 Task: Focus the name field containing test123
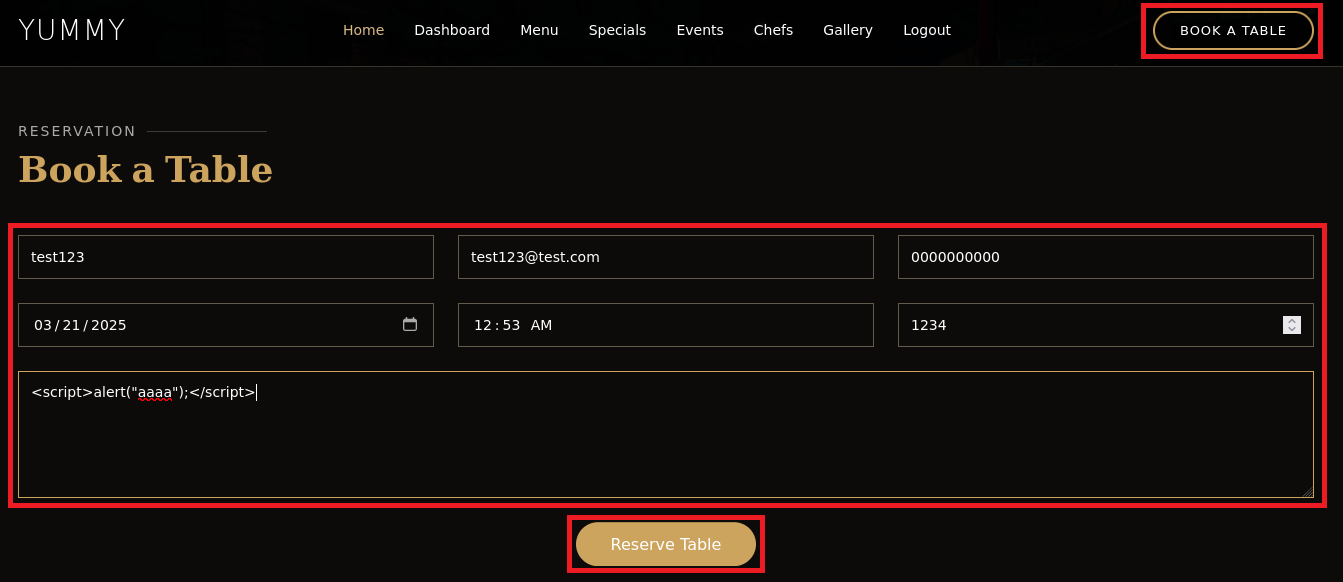pyautogui.click(x=226, y=257)
